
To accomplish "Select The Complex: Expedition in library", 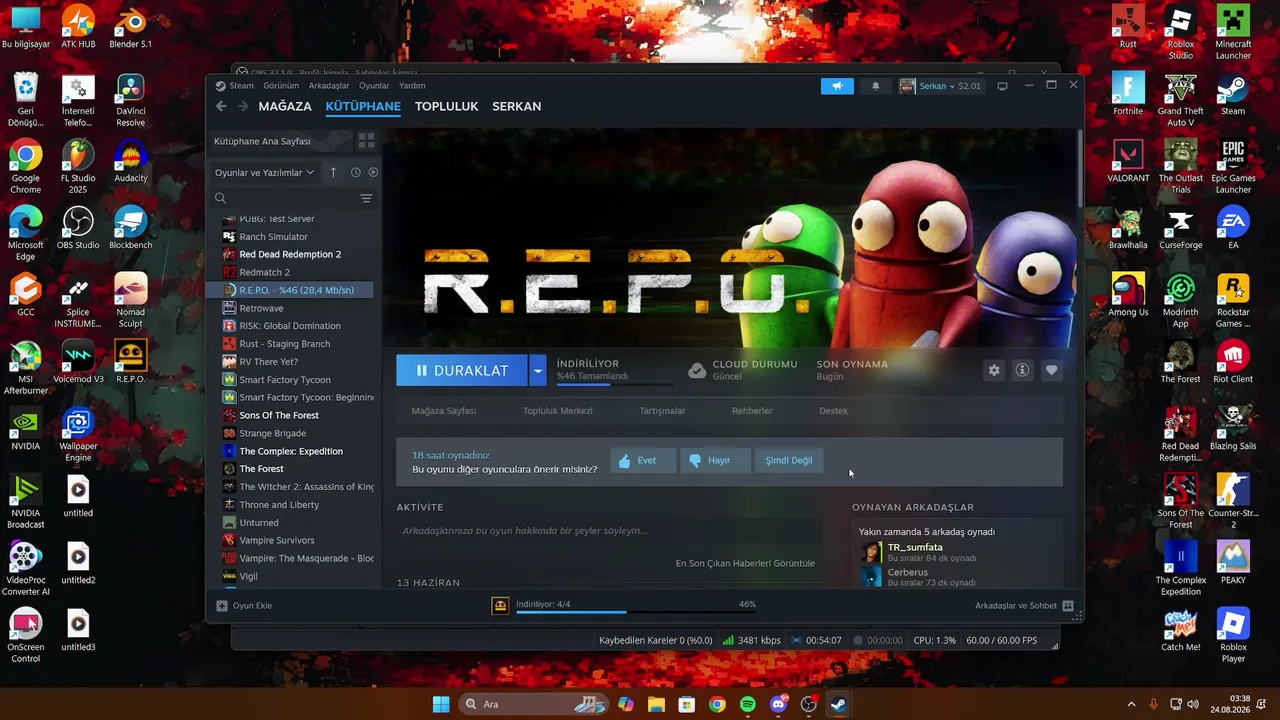I will tap(291, 451).
